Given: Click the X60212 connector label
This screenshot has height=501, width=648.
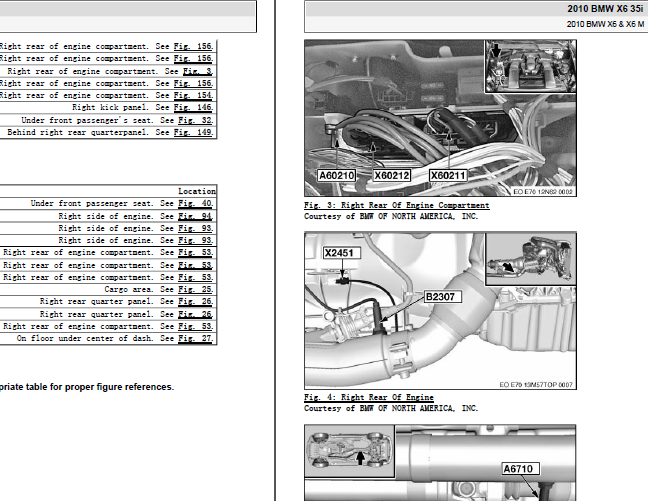Looking at the screenshot, I should tap(391, 176).
